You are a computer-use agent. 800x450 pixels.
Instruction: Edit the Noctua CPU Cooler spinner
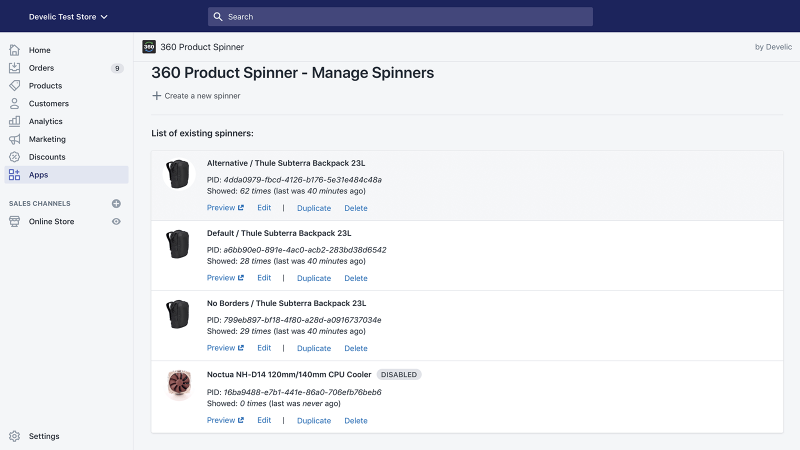[264, 420]
